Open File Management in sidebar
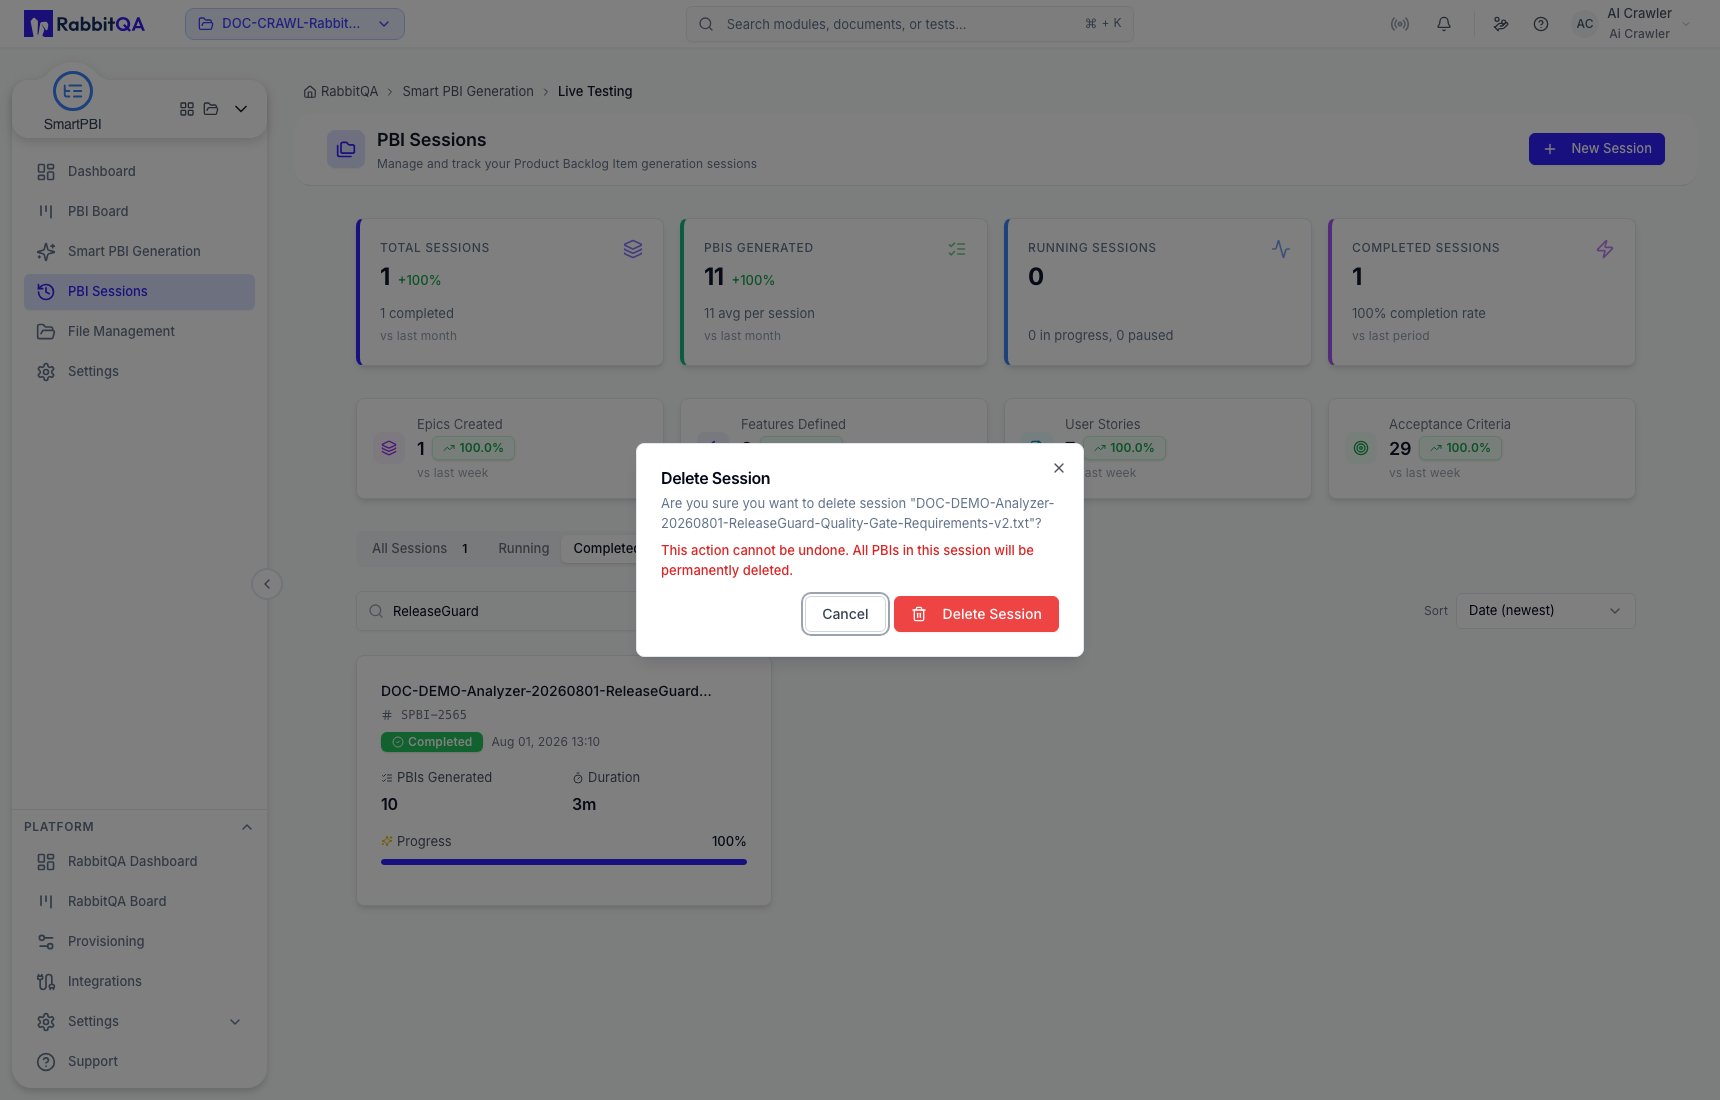 pos(139,332)
